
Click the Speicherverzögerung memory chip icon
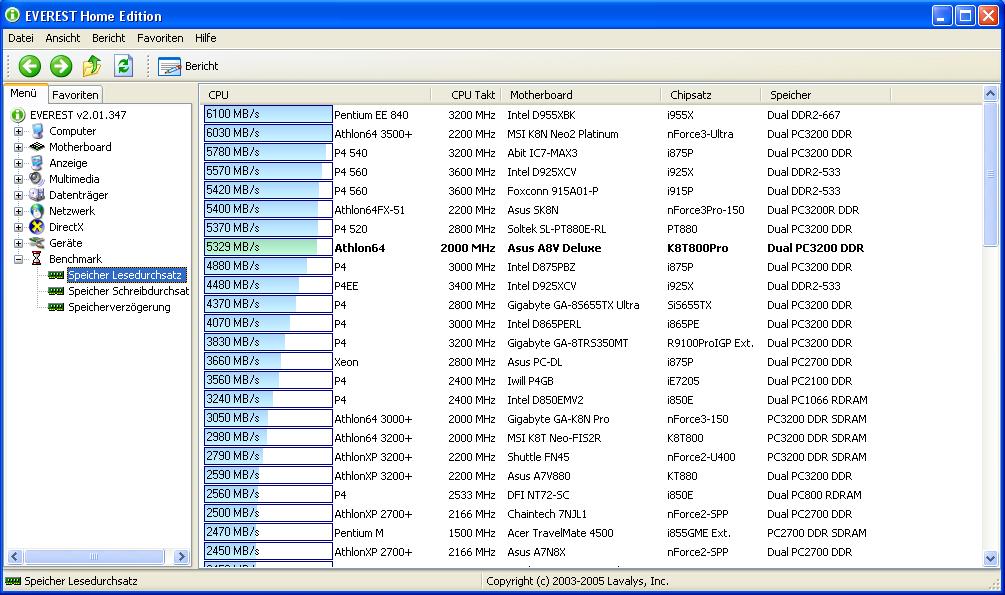[x=56, y=307]
